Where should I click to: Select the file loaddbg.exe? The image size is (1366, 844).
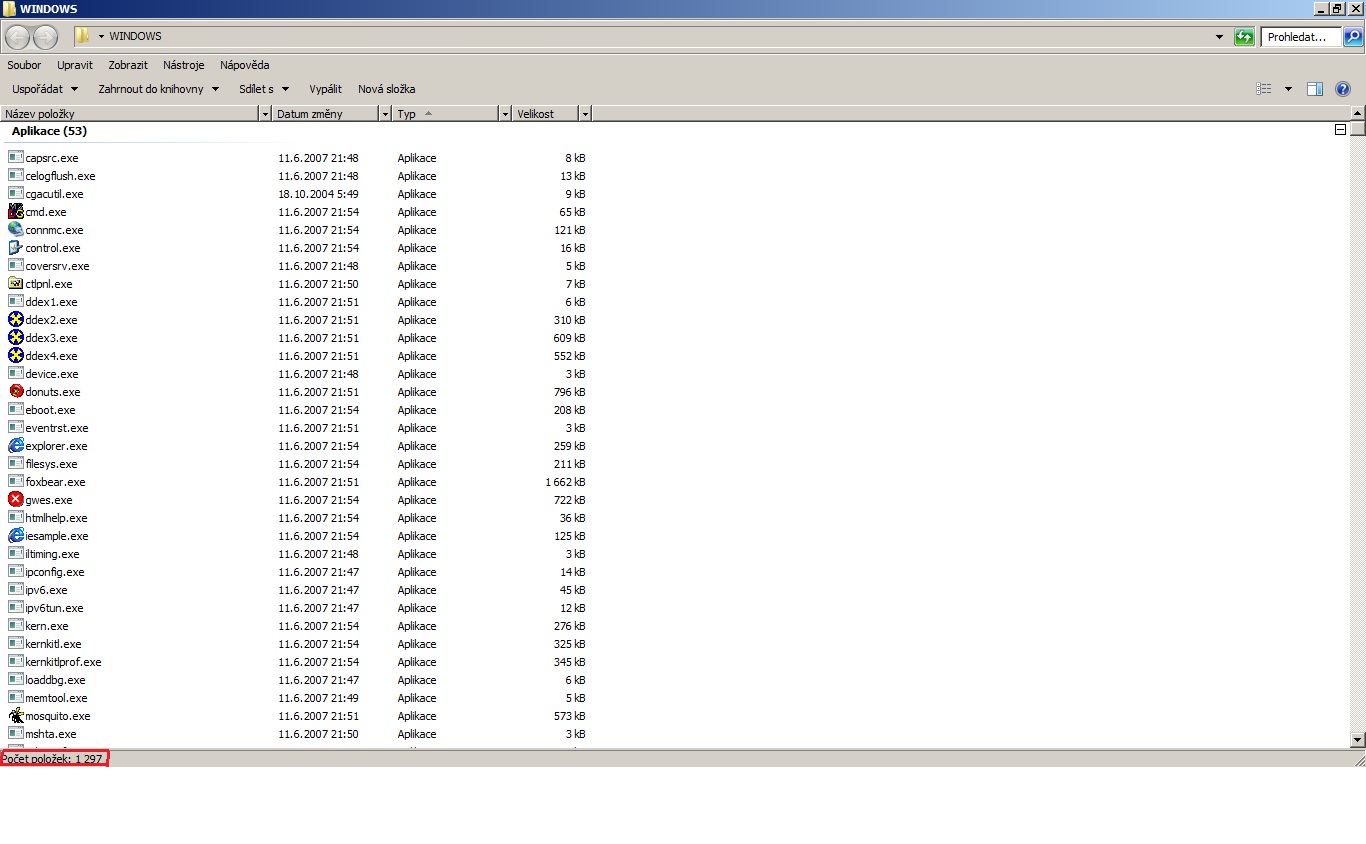pyautogui.click(x=55, y=680)
